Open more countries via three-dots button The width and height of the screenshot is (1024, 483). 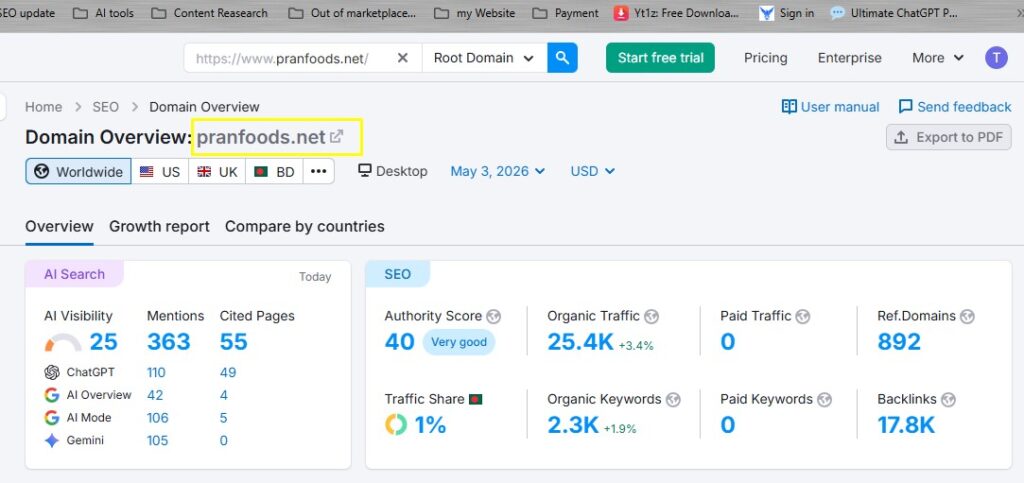click(x=319, y=172)
